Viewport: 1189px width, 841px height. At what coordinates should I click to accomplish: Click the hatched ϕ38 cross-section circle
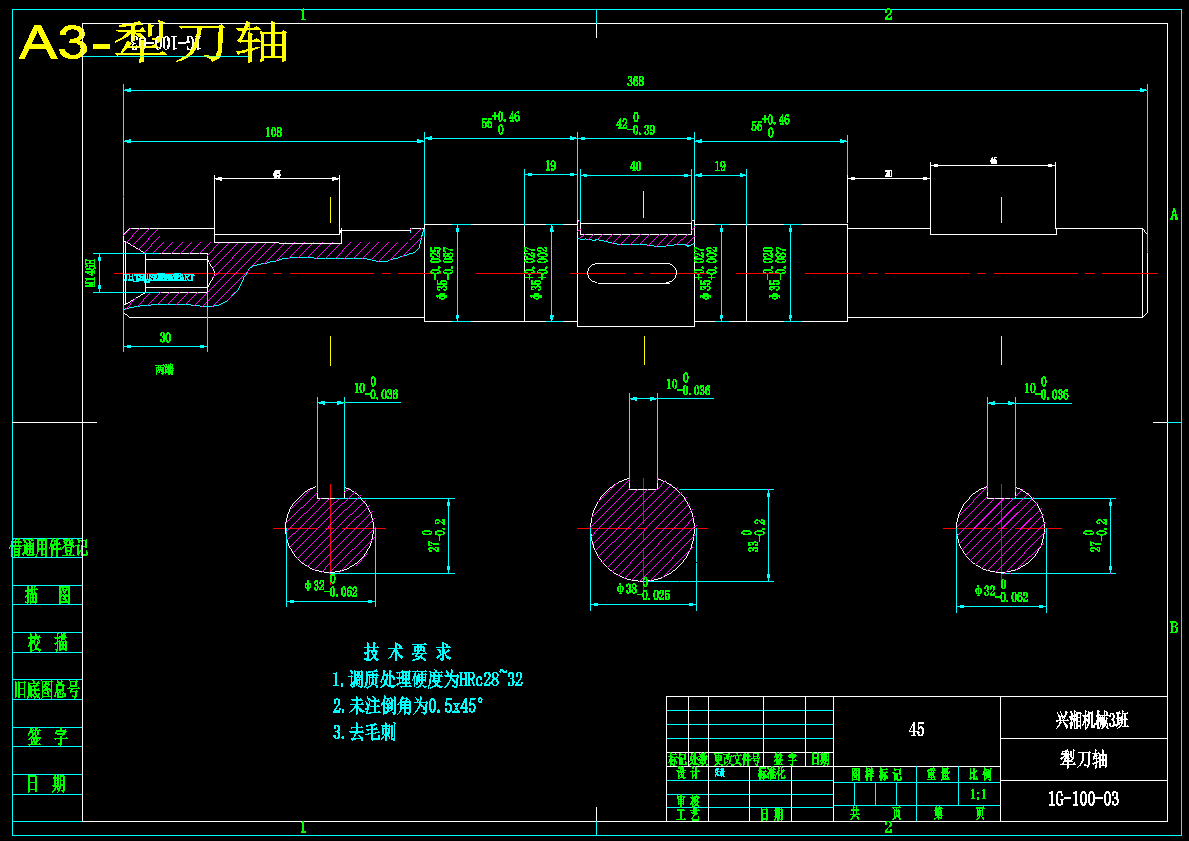pos(642,529)
